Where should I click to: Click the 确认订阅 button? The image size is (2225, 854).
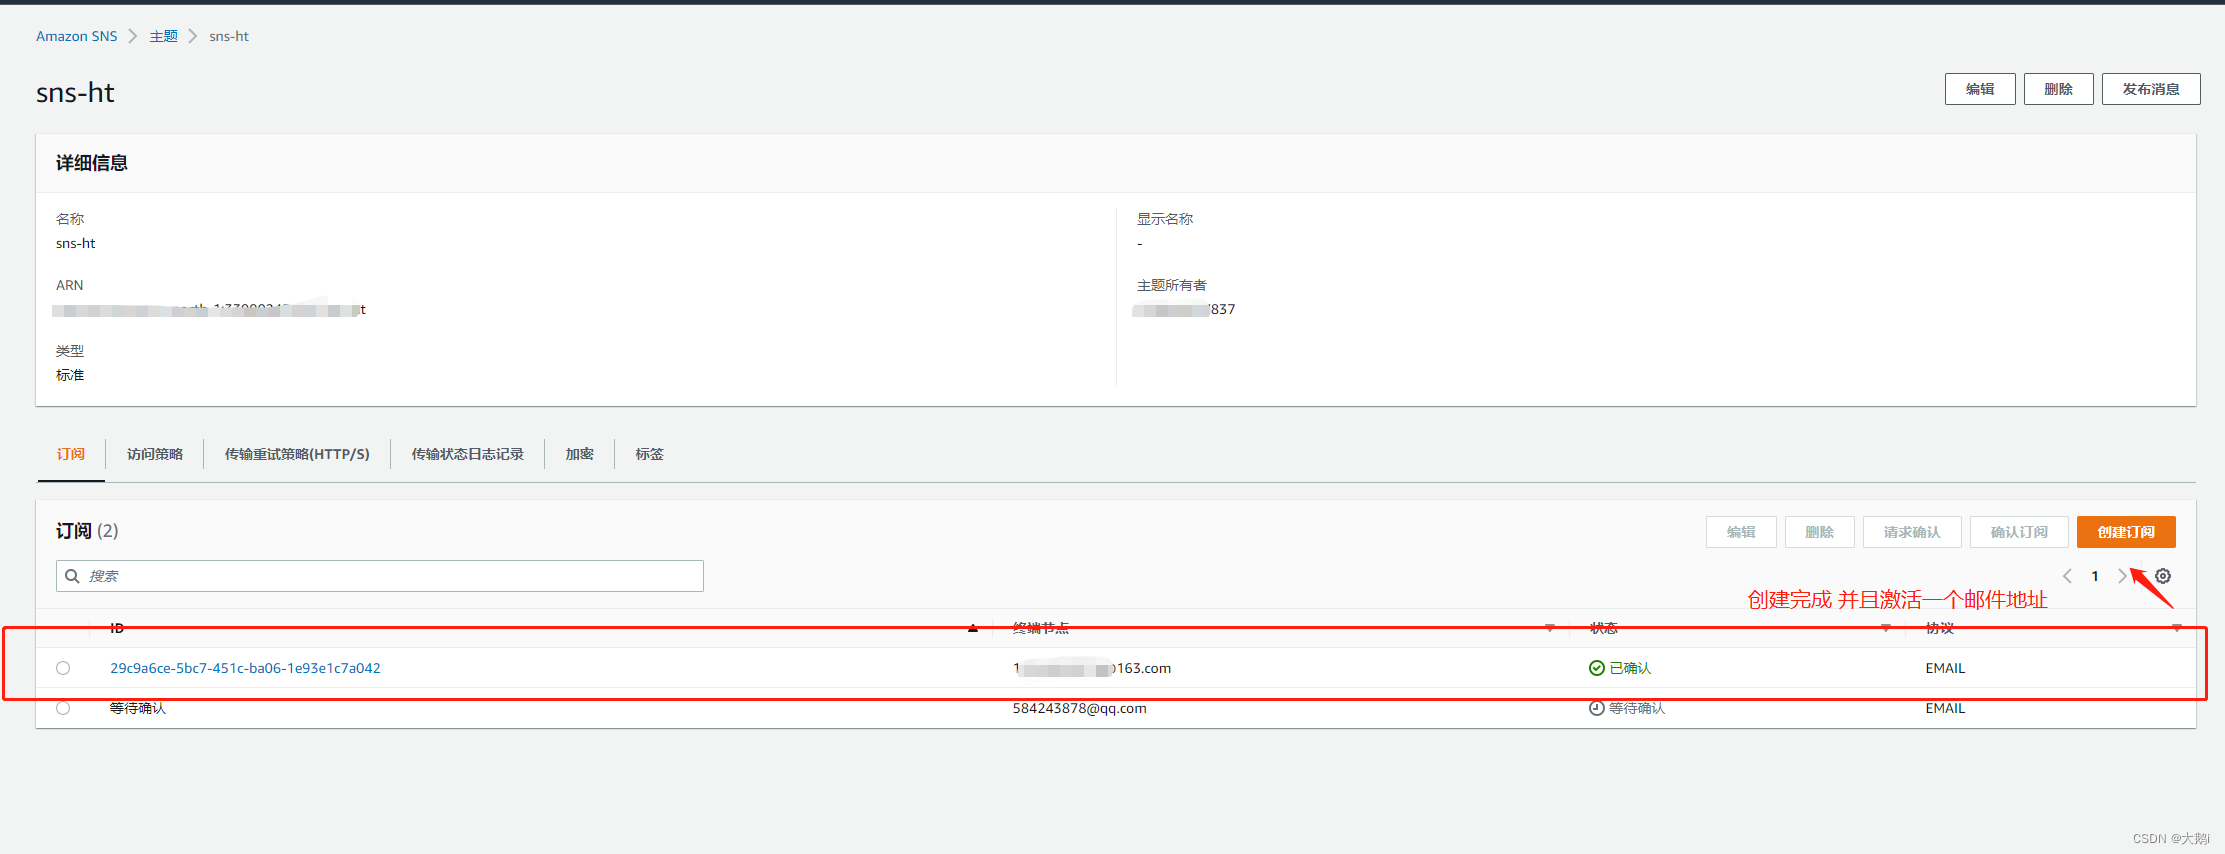[2019, 532]
